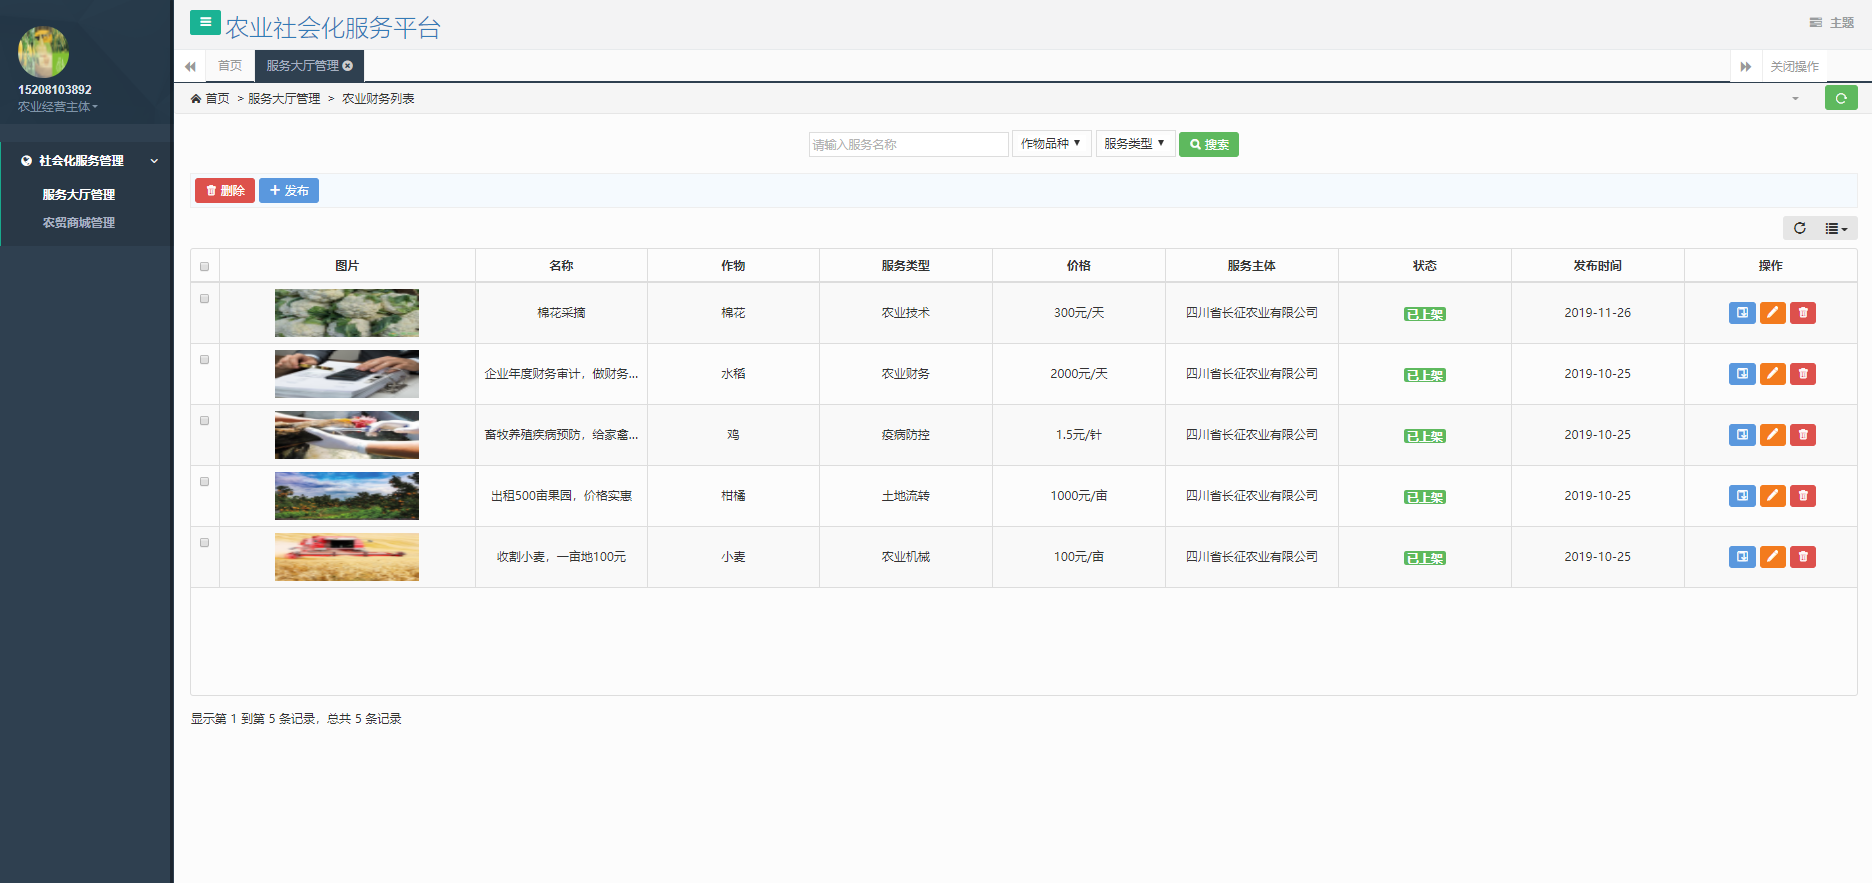Refresh the table with reload icon
Image resolution: width=1872 pixels, height=883 pixels.
[x=1799, y=228]
